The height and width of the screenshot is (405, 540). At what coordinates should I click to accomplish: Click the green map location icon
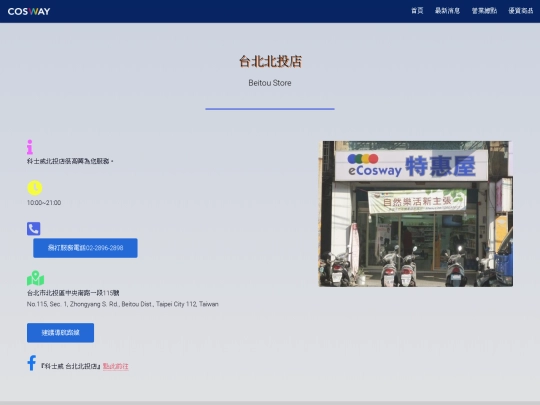coord(35,278)
